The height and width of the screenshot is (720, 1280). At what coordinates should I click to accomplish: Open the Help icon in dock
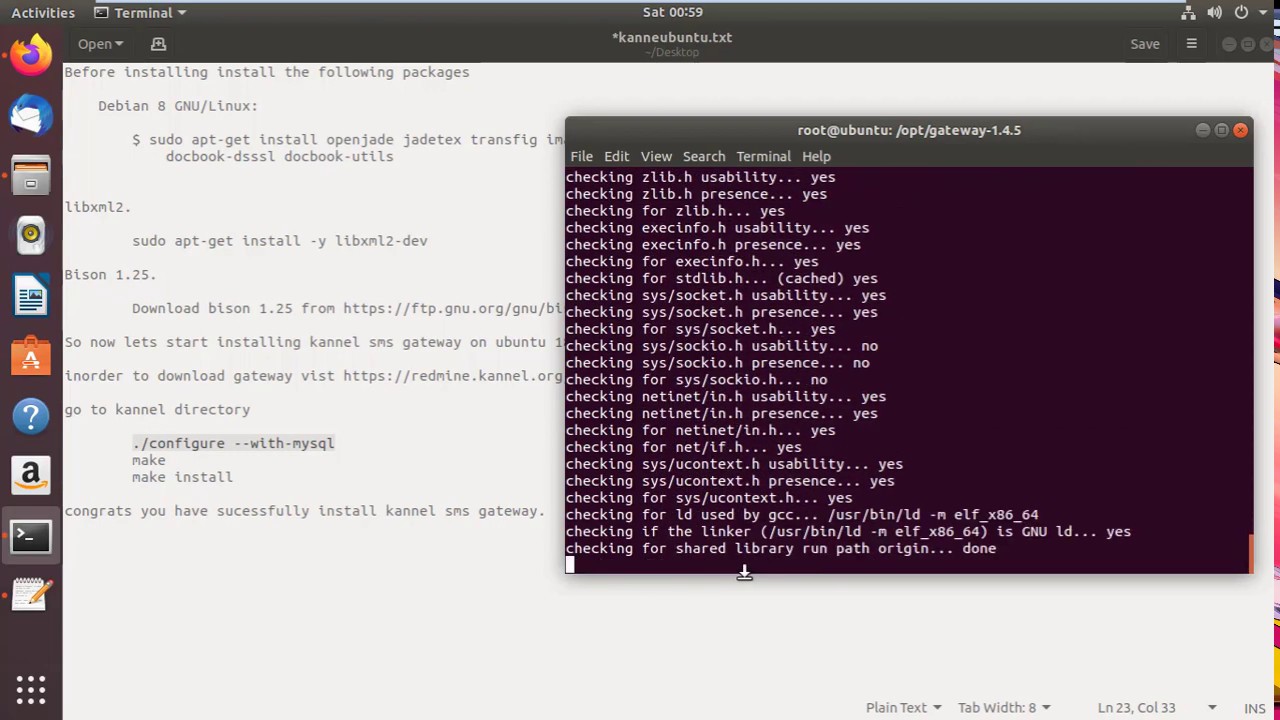(31, 416)
